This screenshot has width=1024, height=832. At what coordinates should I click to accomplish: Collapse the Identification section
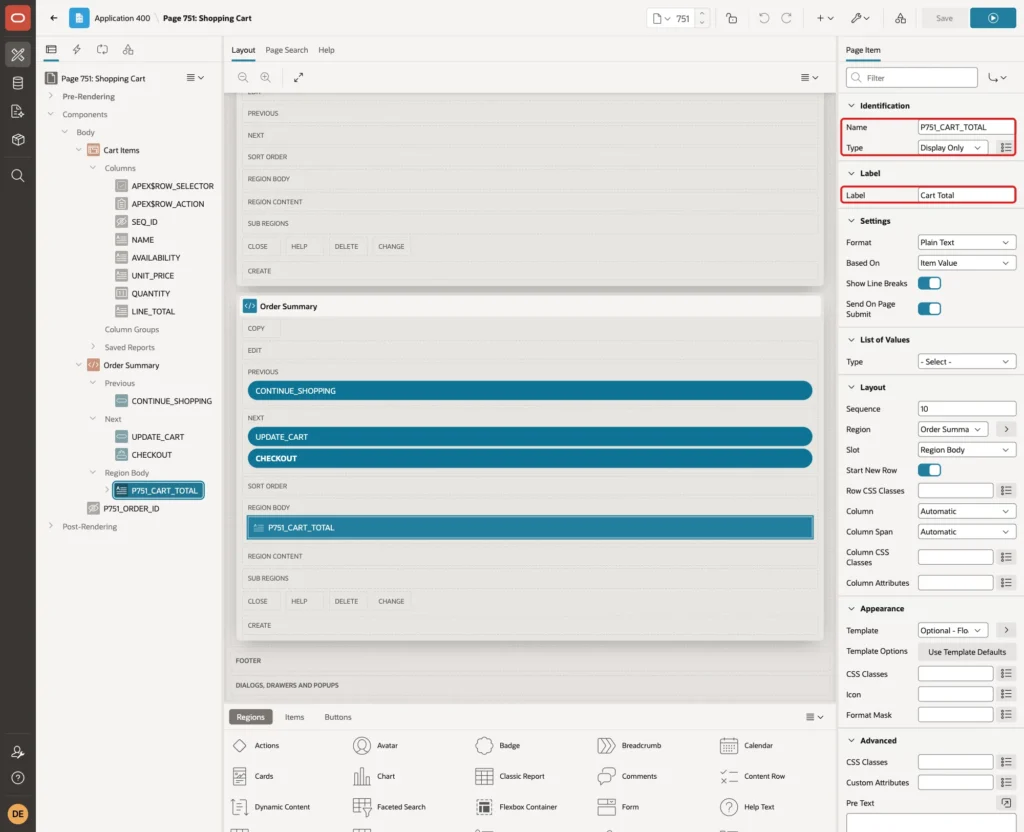tap(851, 106)
